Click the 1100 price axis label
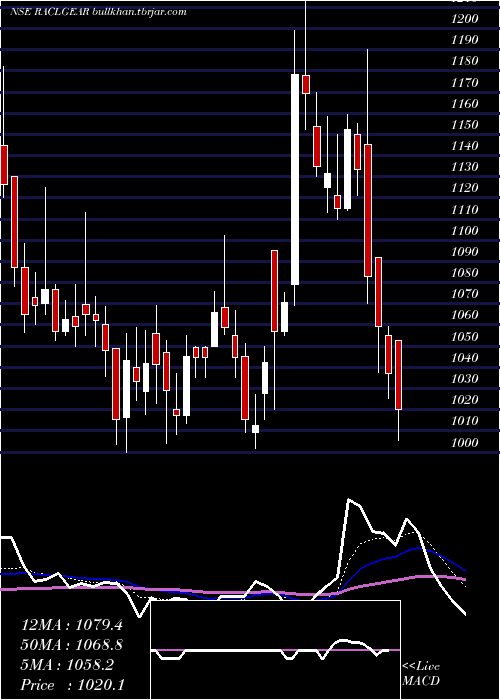 point(465,231)
